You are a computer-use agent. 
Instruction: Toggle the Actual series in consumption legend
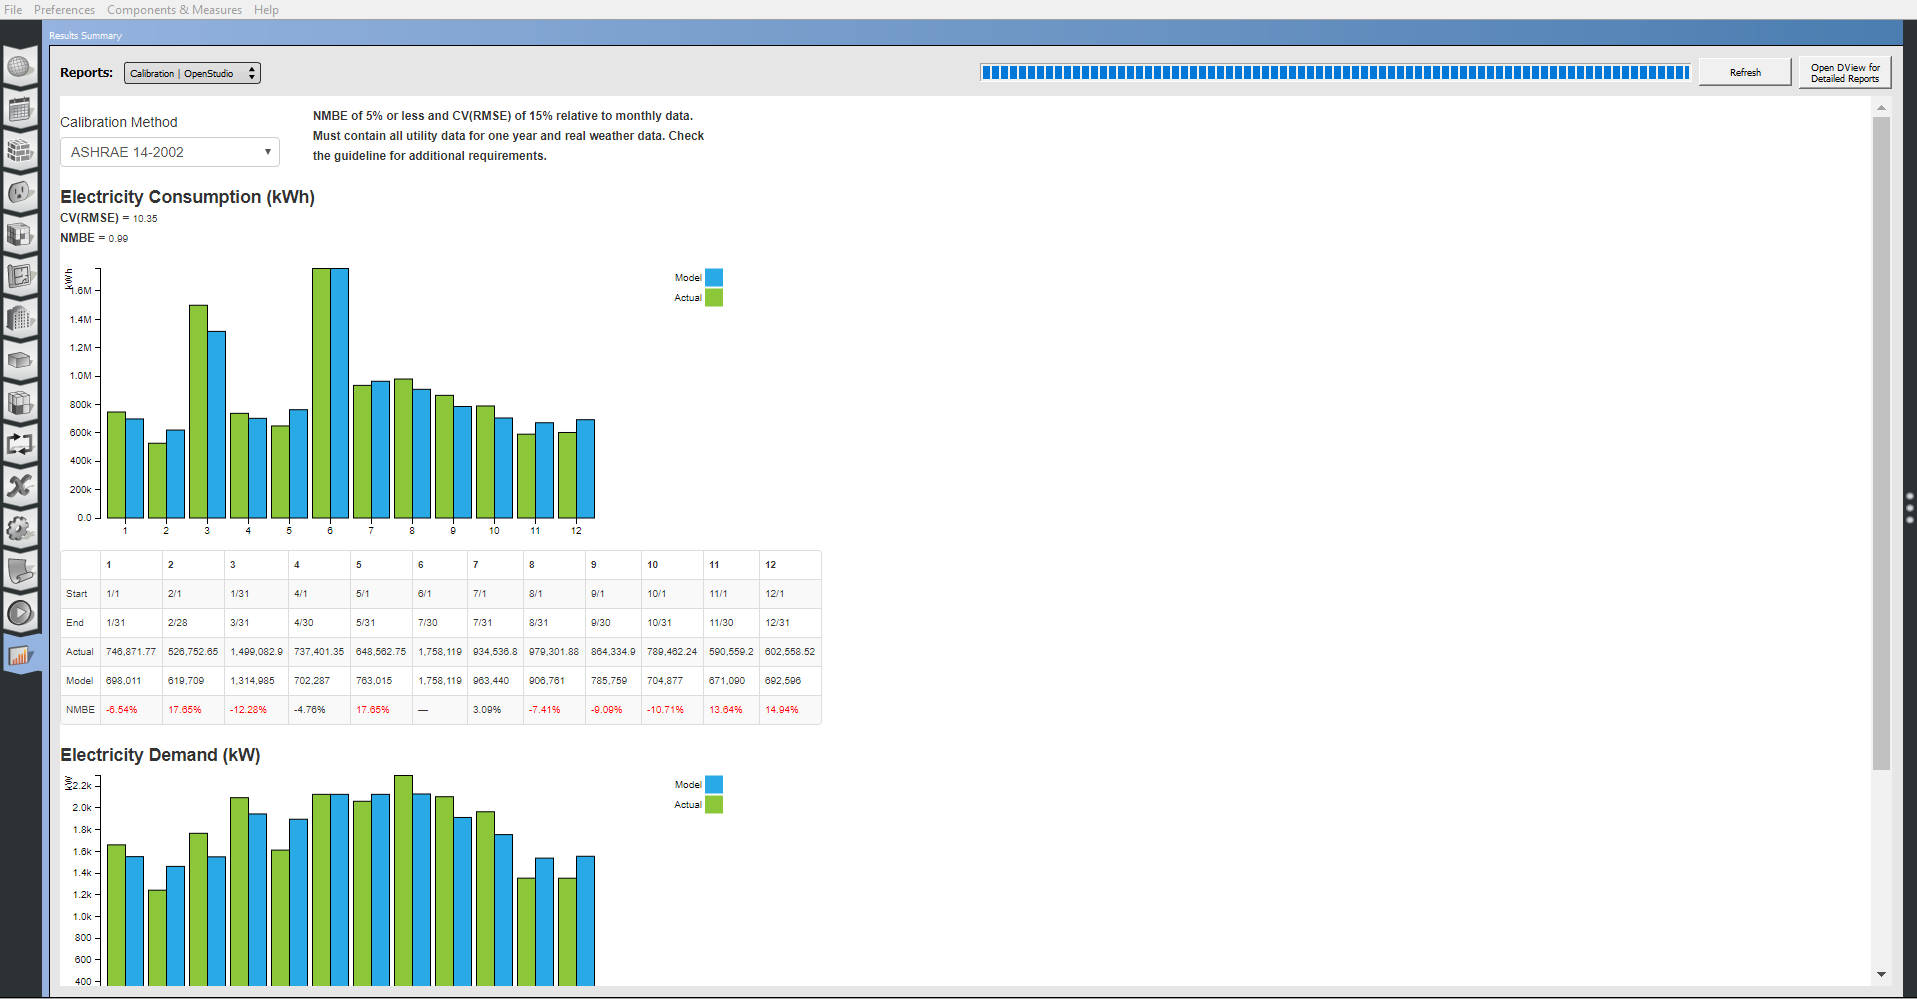point(713,297)
